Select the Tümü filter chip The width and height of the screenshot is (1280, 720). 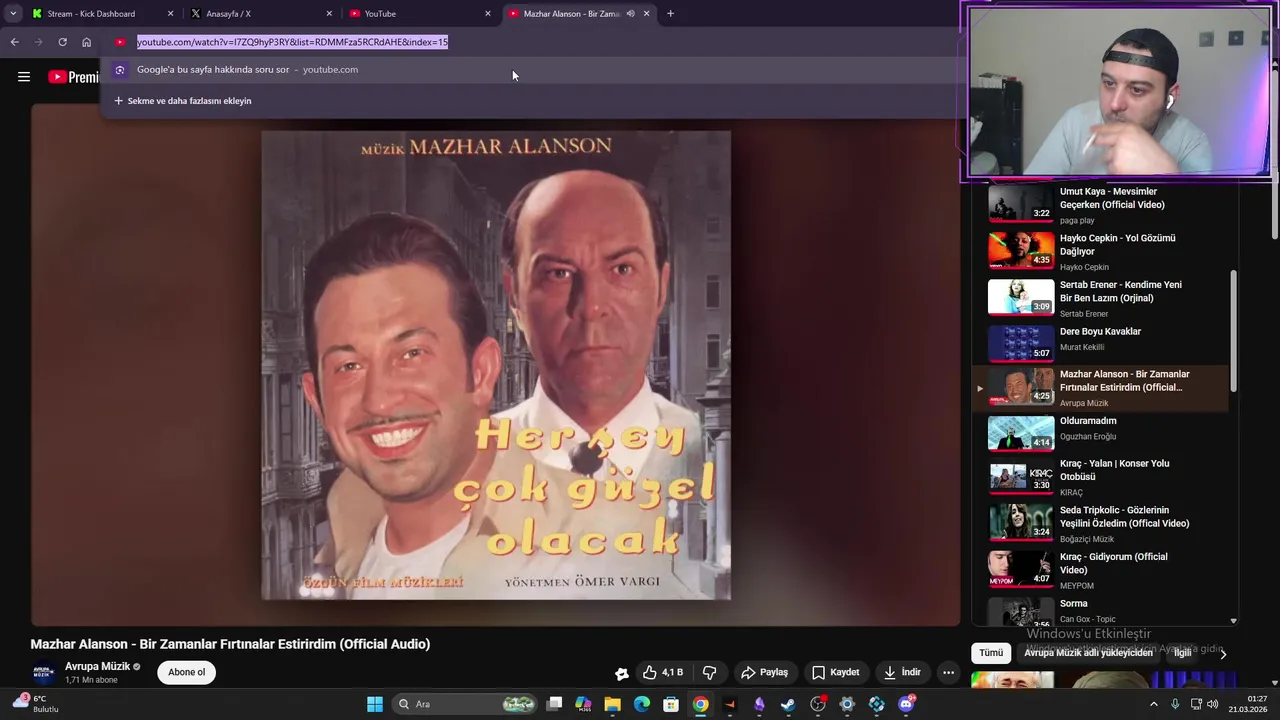[991, 653]
